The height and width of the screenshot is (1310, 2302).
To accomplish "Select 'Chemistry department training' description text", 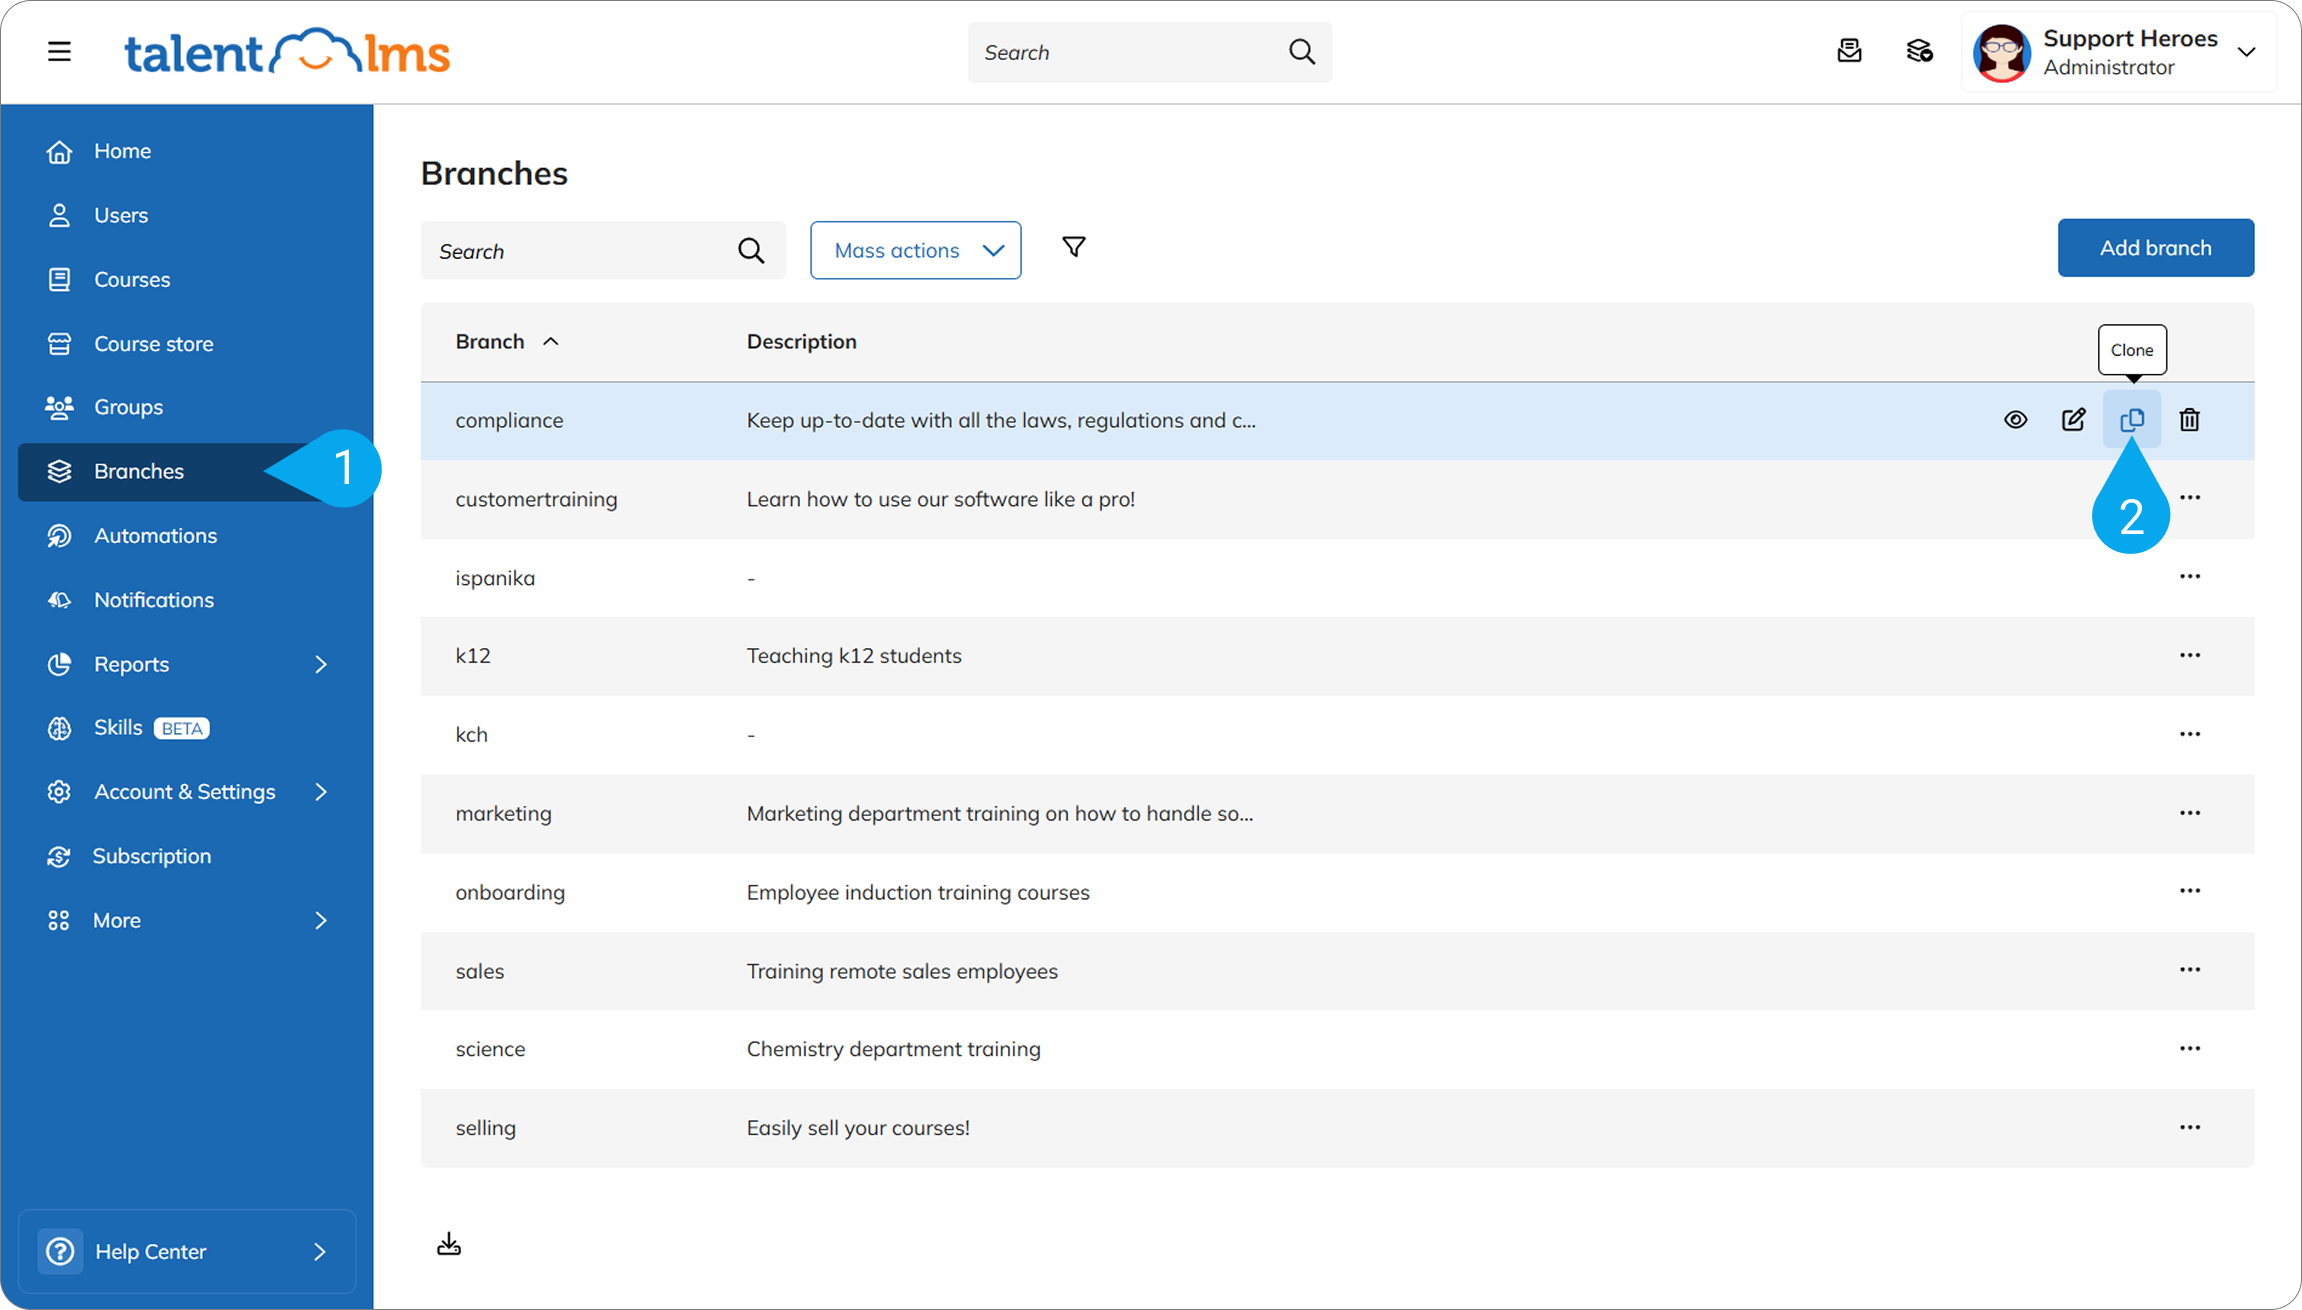I will tap(894, 1049).
